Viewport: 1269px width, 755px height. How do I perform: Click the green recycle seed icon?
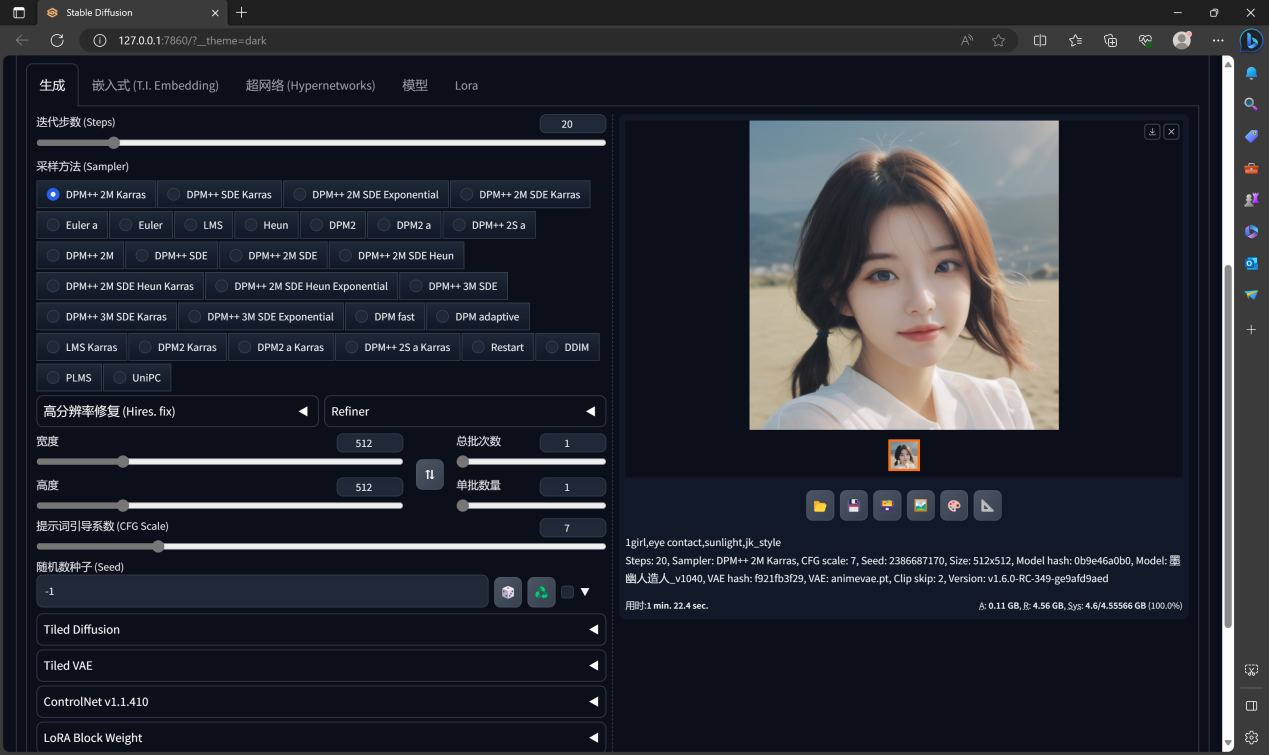[541, 592]
